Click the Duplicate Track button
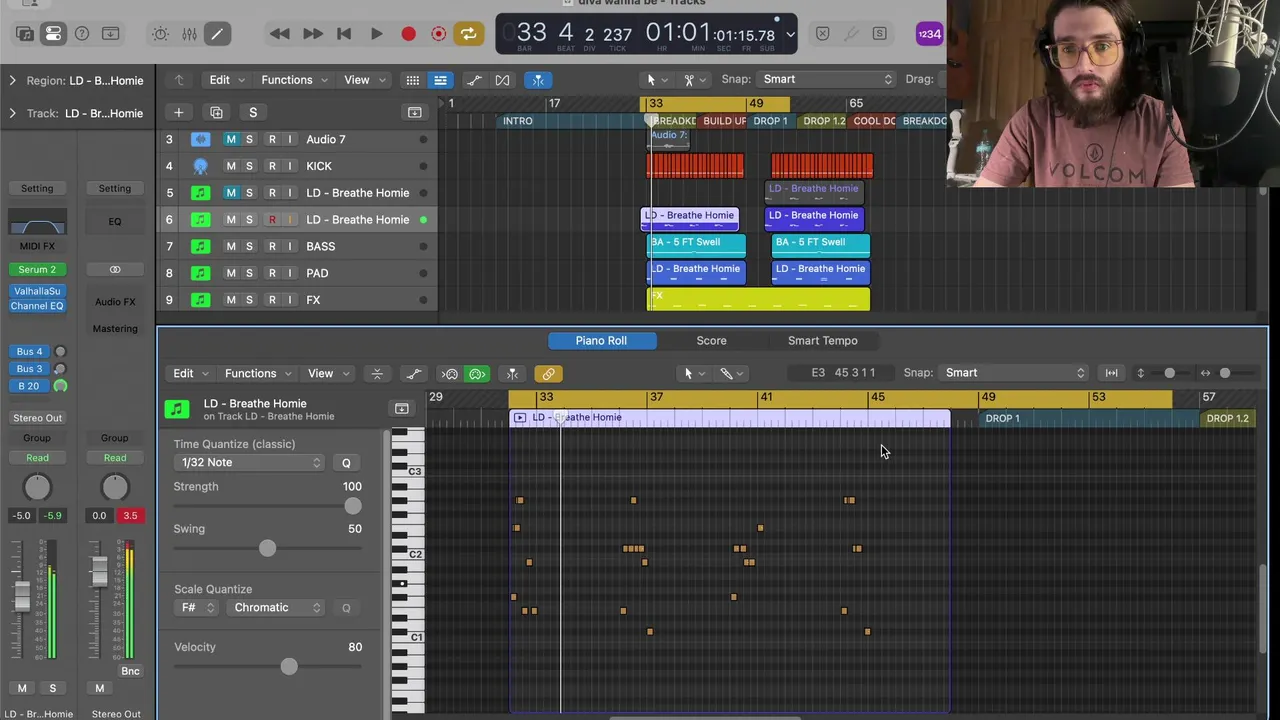Screen dimensions: 1280x720 (x=216, y=112)
